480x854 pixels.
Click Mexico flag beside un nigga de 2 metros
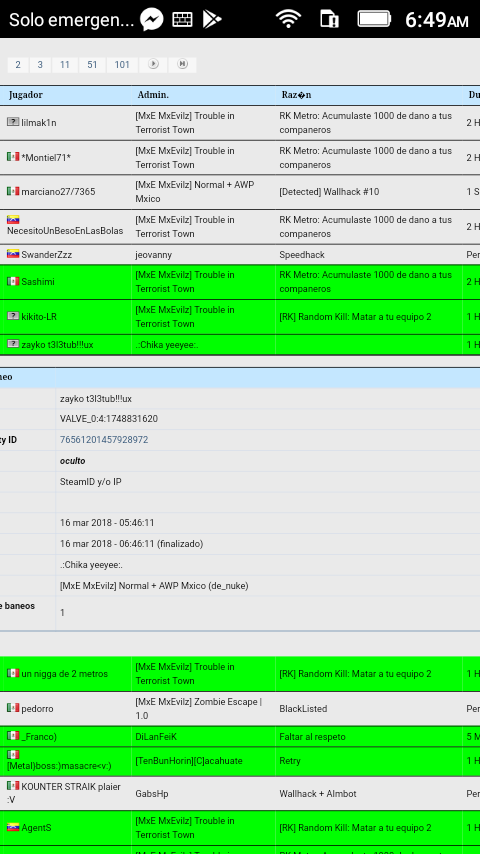coord(13,673)
